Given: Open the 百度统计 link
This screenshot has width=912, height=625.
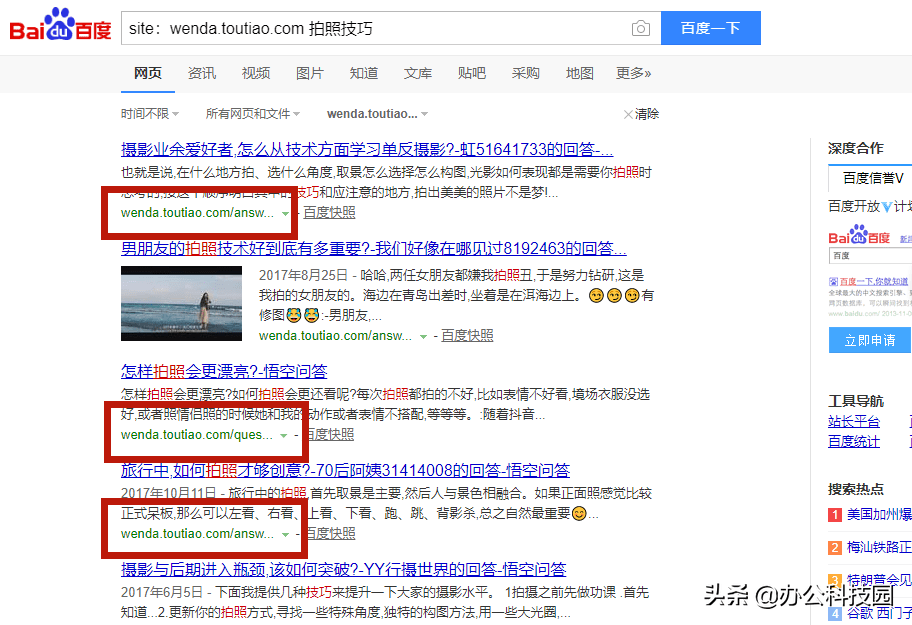Looking at the screenshot, I should [x=854, y=441].
